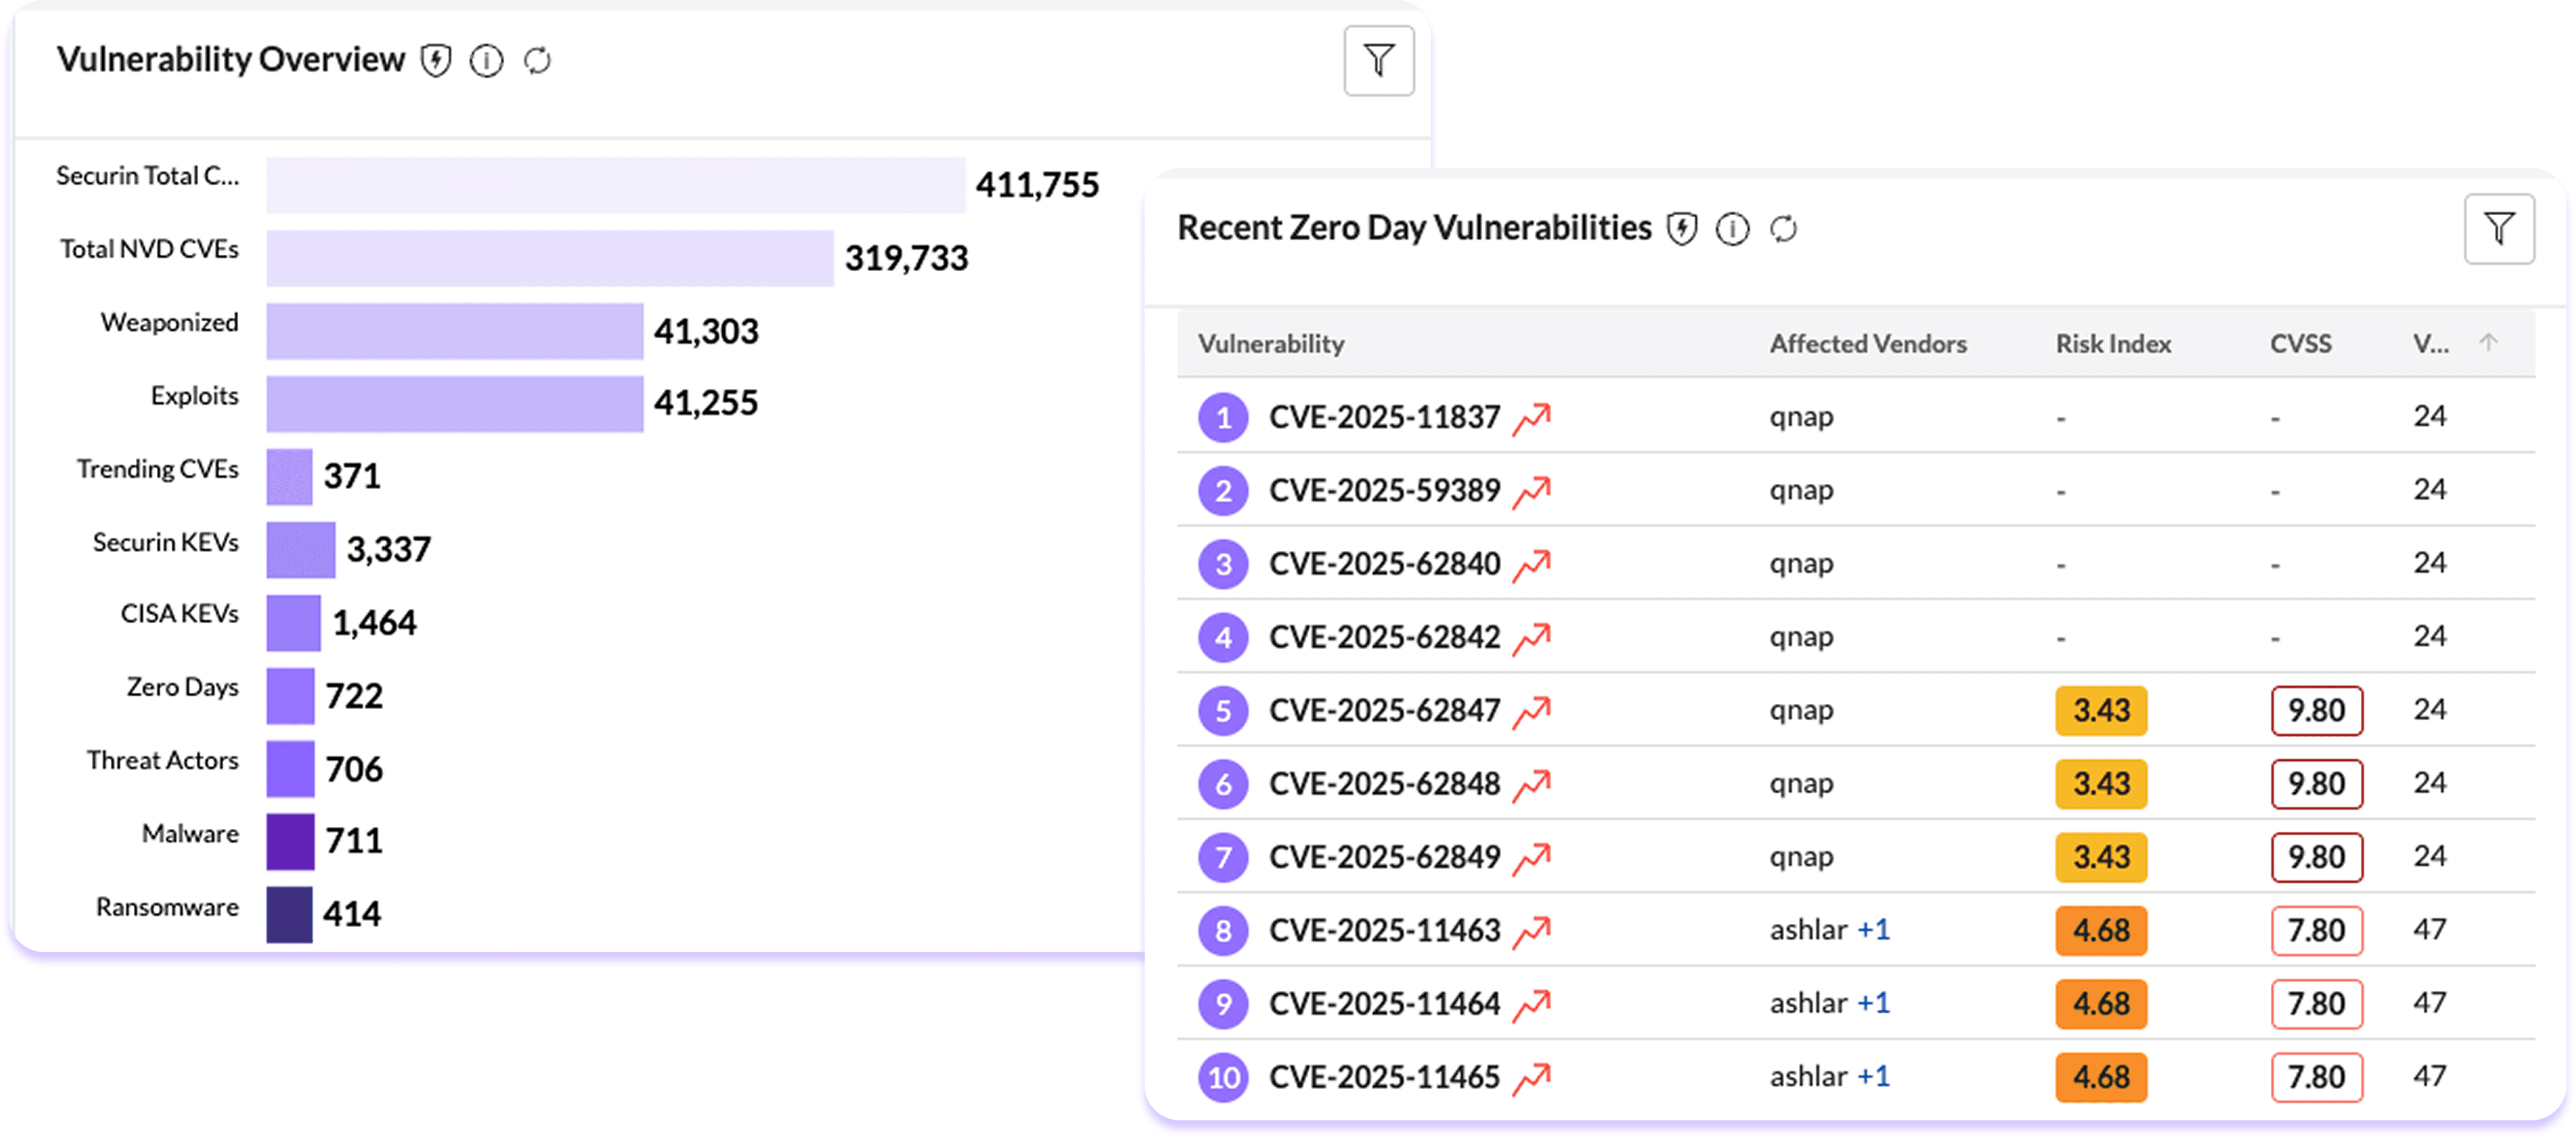2576x1138 pixels.
Task: Open CVE-2025-59389 vulnerability details
Action: (1384, 490)
